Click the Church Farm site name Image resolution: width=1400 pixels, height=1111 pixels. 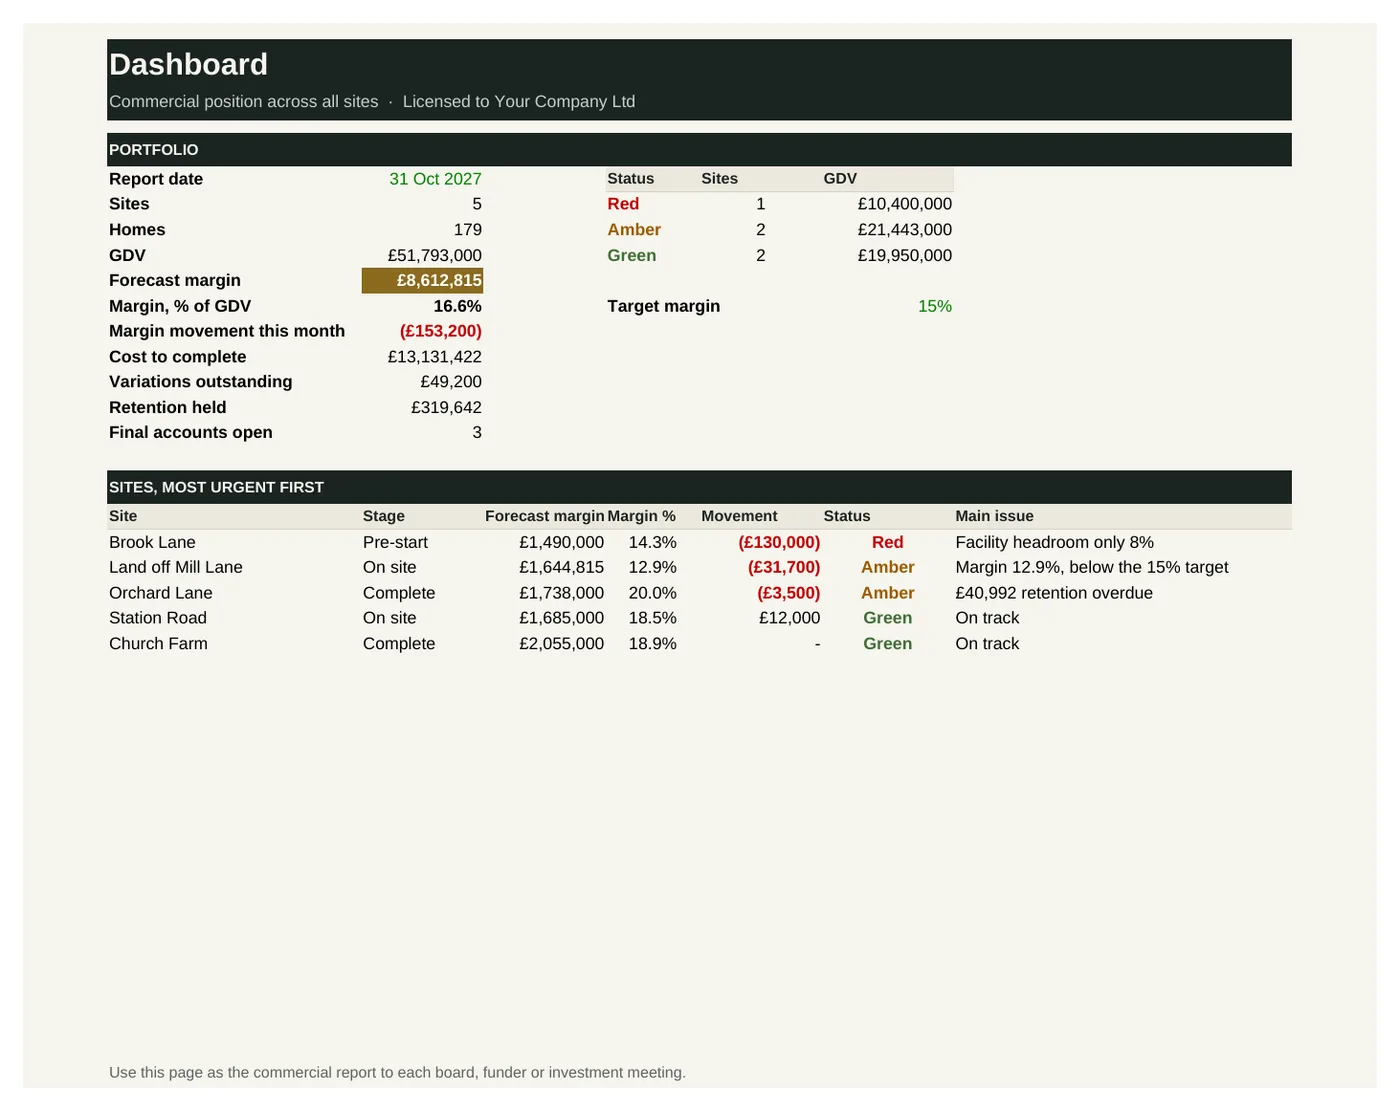coord(158,644)
